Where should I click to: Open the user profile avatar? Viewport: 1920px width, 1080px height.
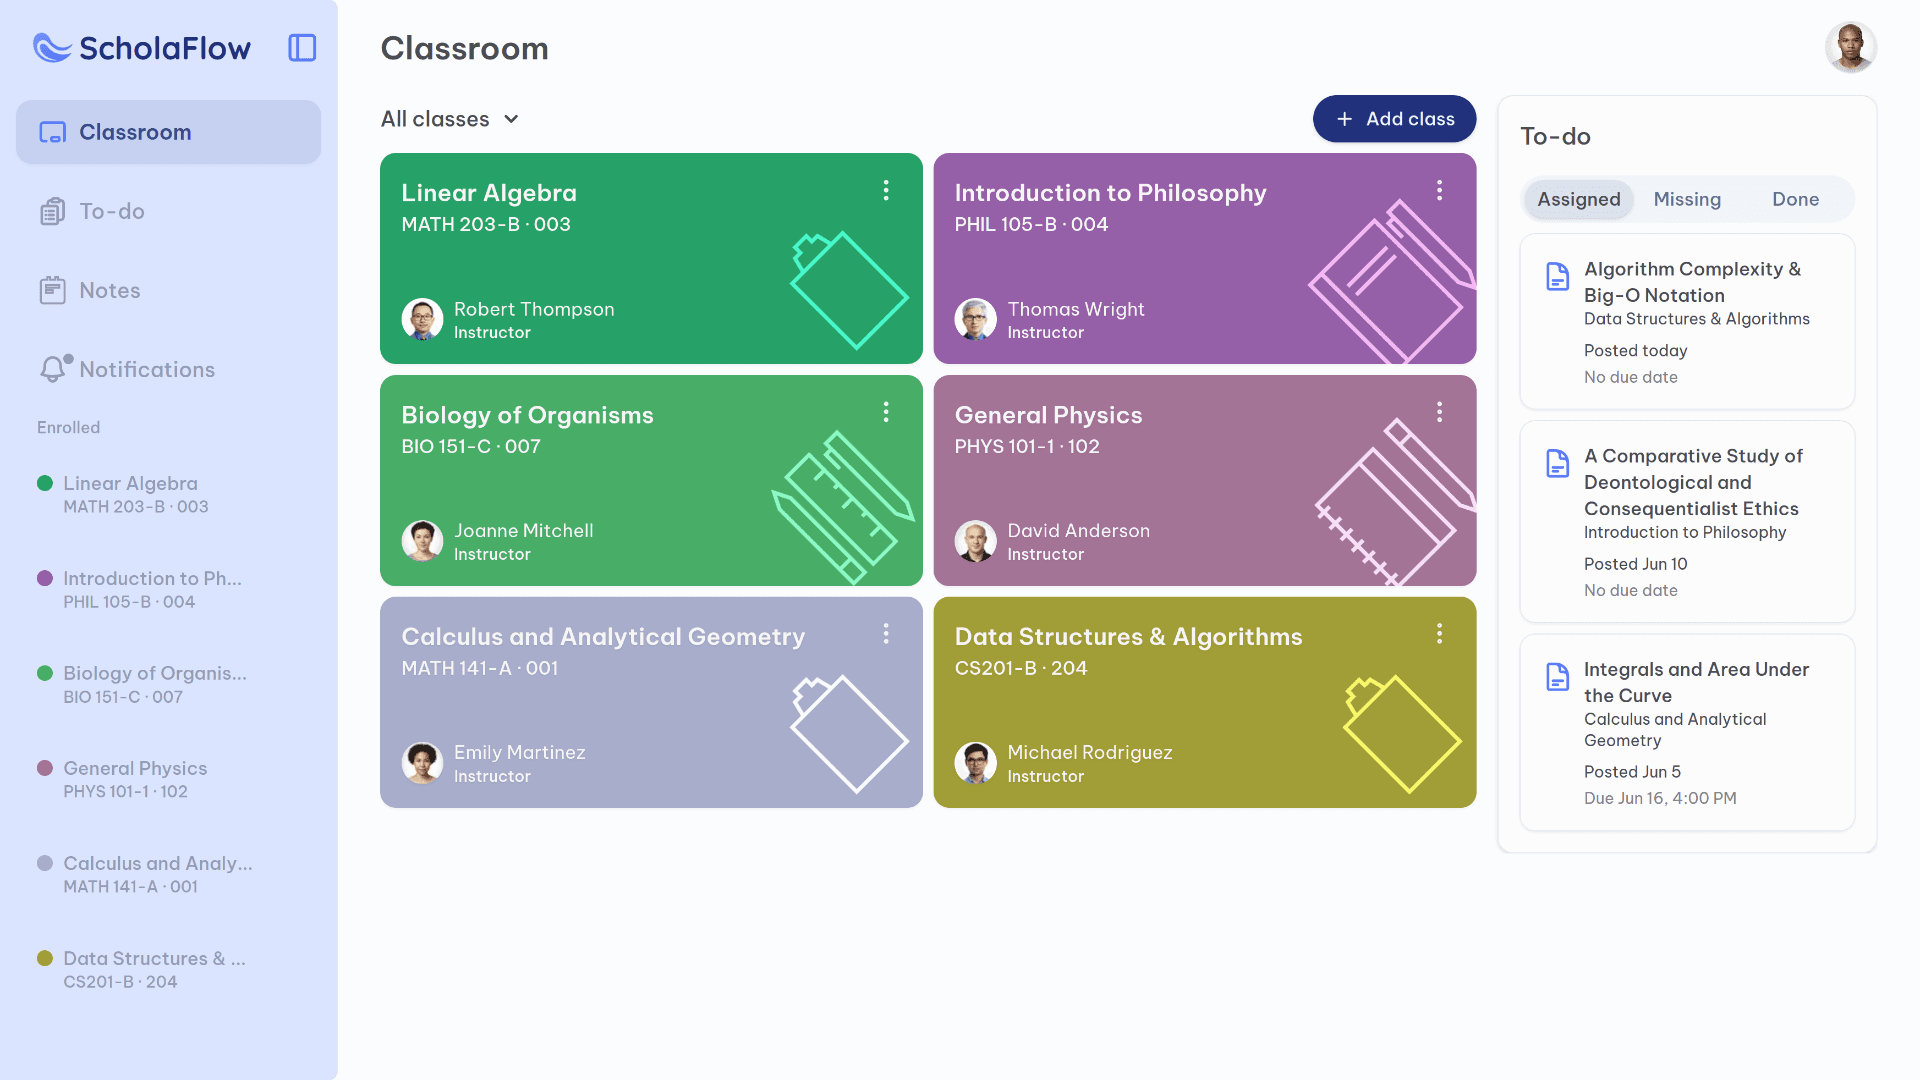(1850, 48)
